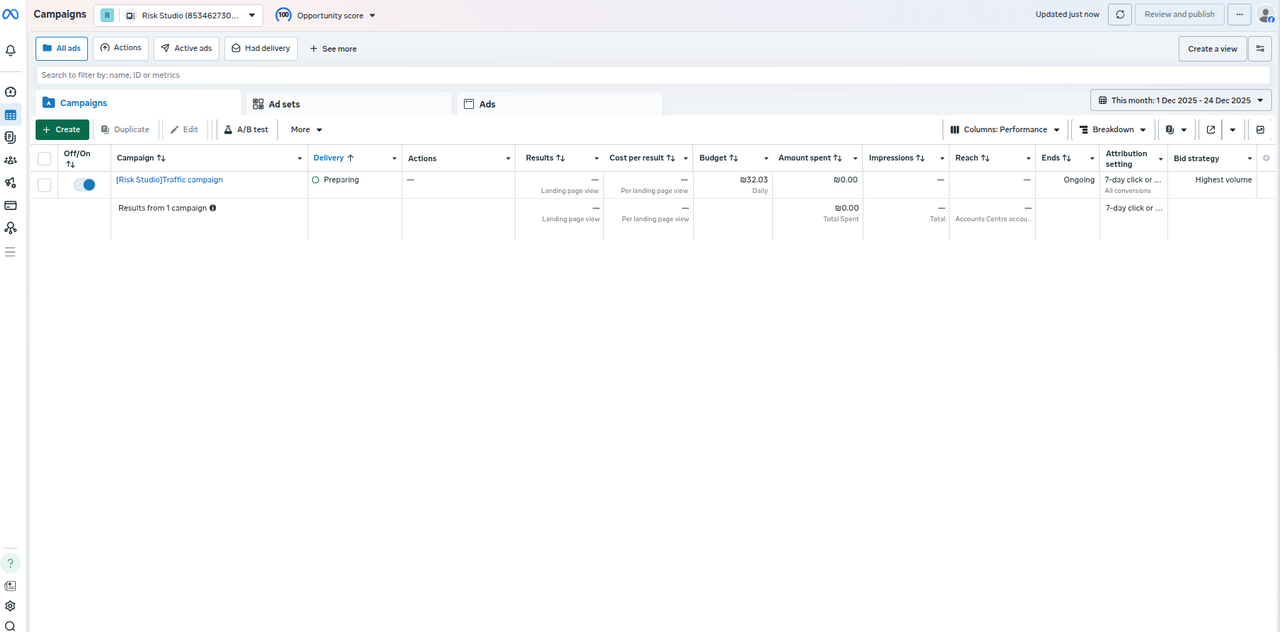The image size is (1280, 632).
Task: Check the Risk Studio Traffic campaign checkbox
Action: click(x=44, y=185)
